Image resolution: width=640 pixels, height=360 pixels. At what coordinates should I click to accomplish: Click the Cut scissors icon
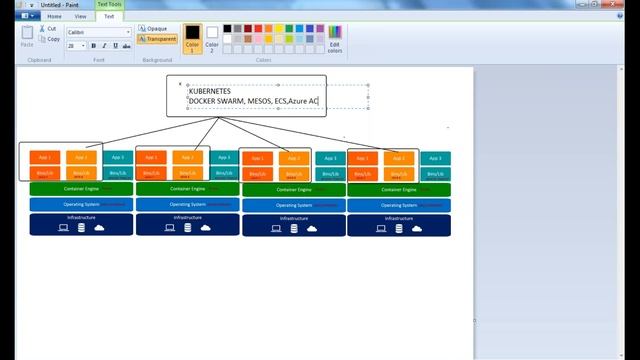42,29
